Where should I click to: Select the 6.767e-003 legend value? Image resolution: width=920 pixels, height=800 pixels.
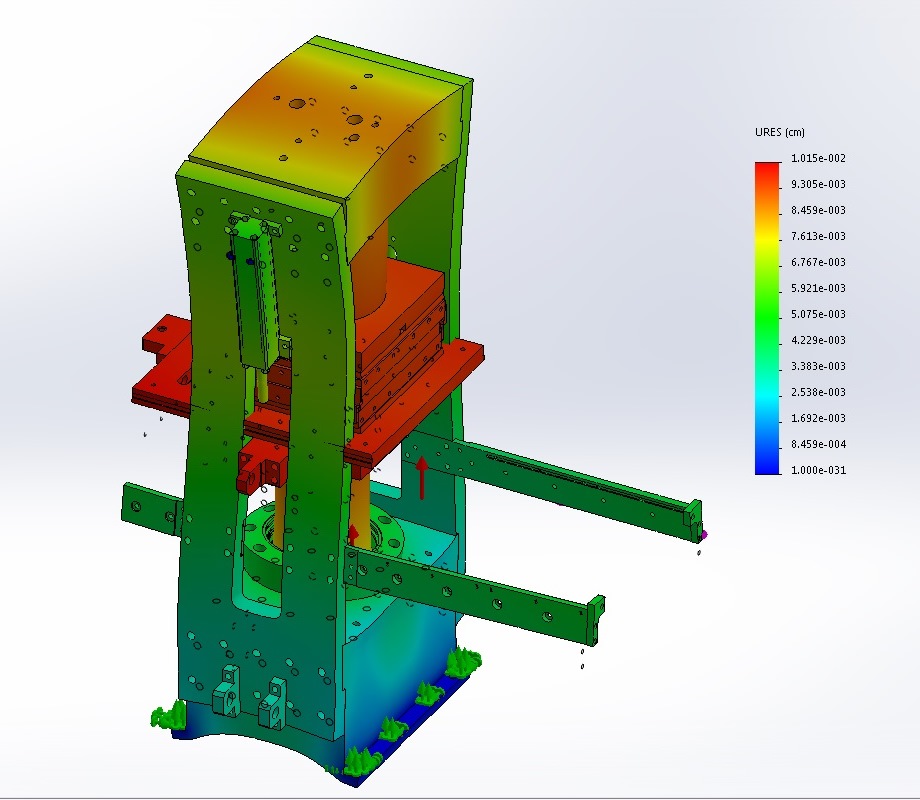pyautogui.click(x=818, y=262)
